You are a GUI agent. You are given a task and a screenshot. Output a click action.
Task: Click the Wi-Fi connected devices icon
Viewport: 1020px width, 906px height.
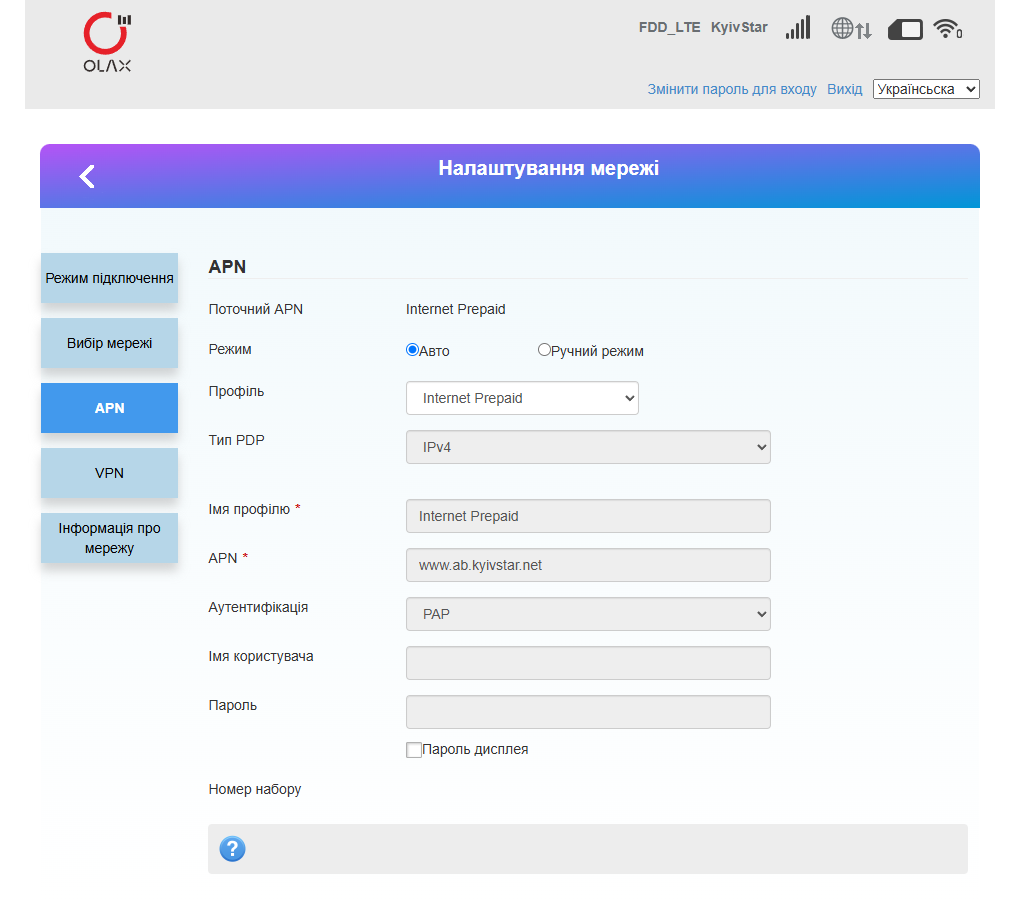pyautogui.click(x=948, y=29)
